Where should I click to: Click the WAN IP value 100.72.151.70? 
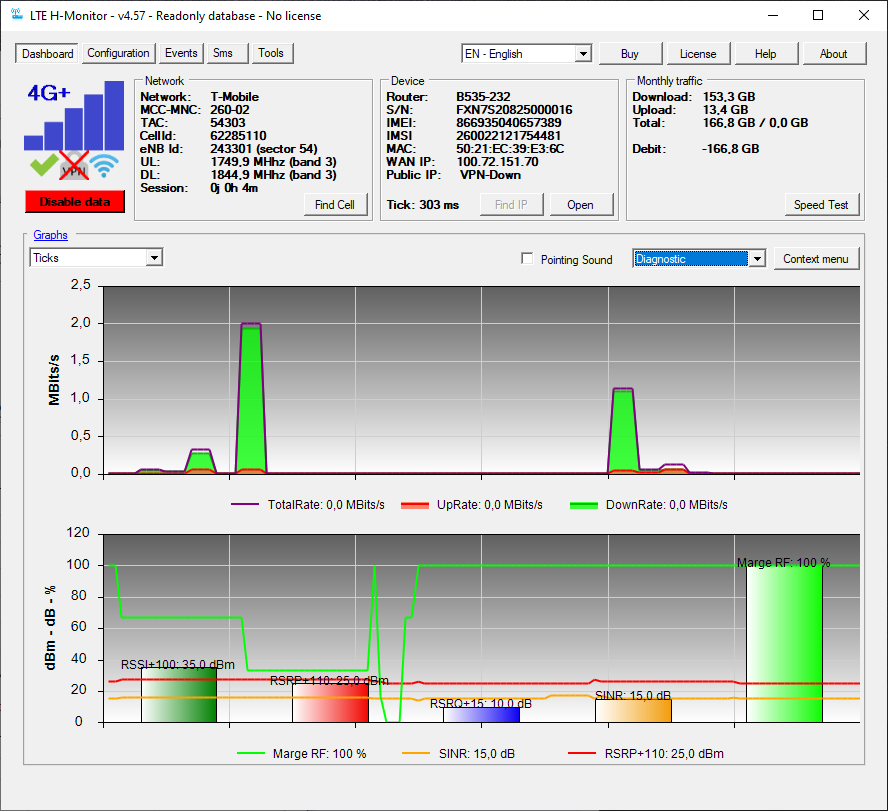click(x=497, y=162)
